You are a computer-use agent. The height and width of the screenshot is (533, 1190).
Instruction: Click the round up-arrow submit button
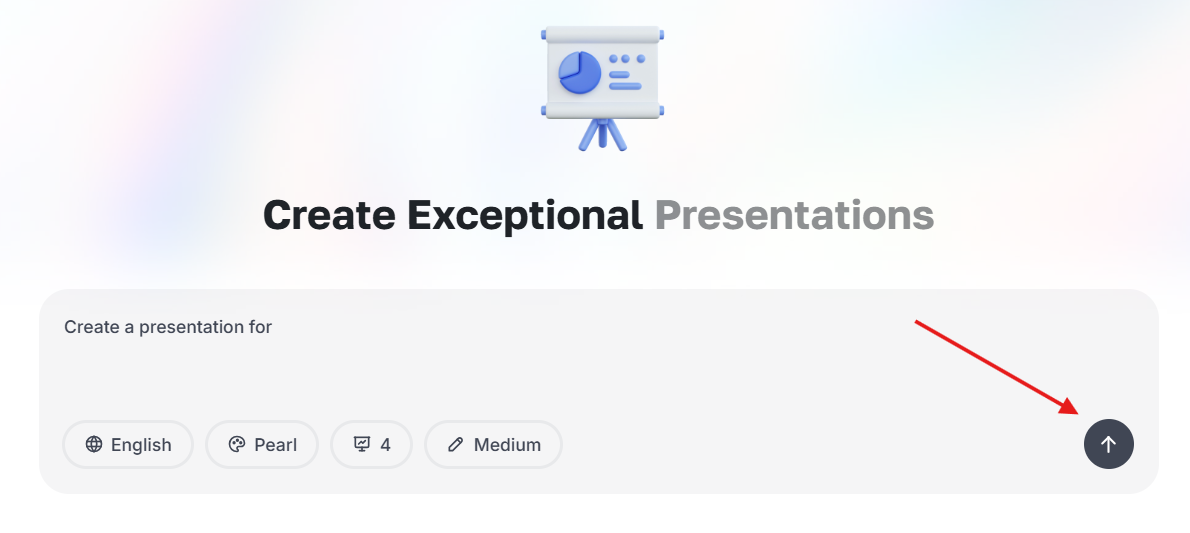click(x=1108, y=444)
